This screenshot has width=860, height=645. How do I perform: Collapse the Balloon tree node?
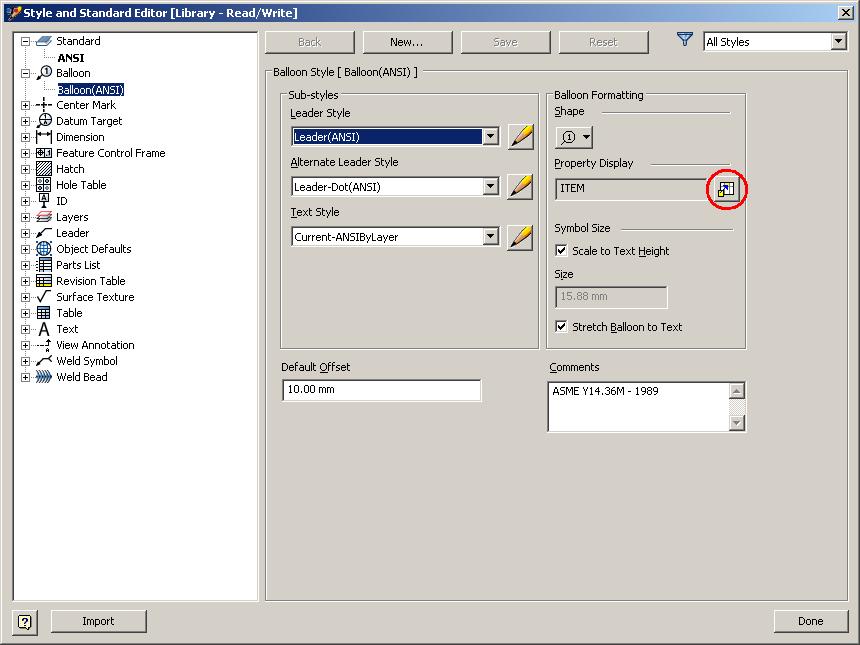[25, 73]
